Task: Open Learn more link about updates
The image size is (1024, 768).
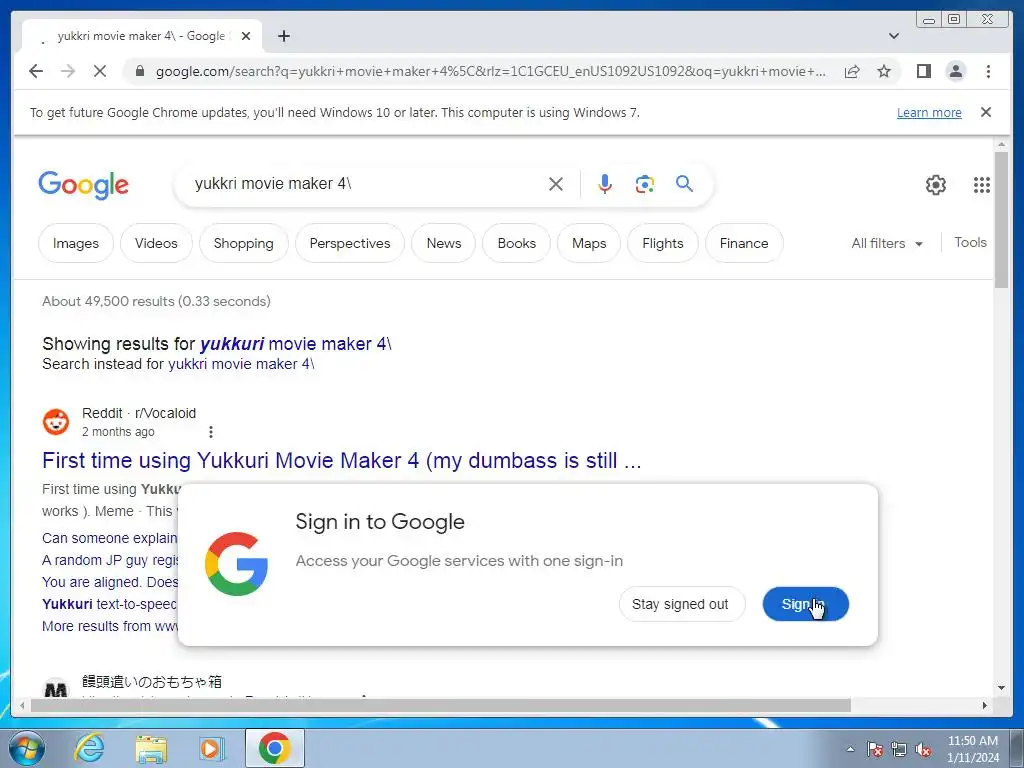Action: coord(929,112)
